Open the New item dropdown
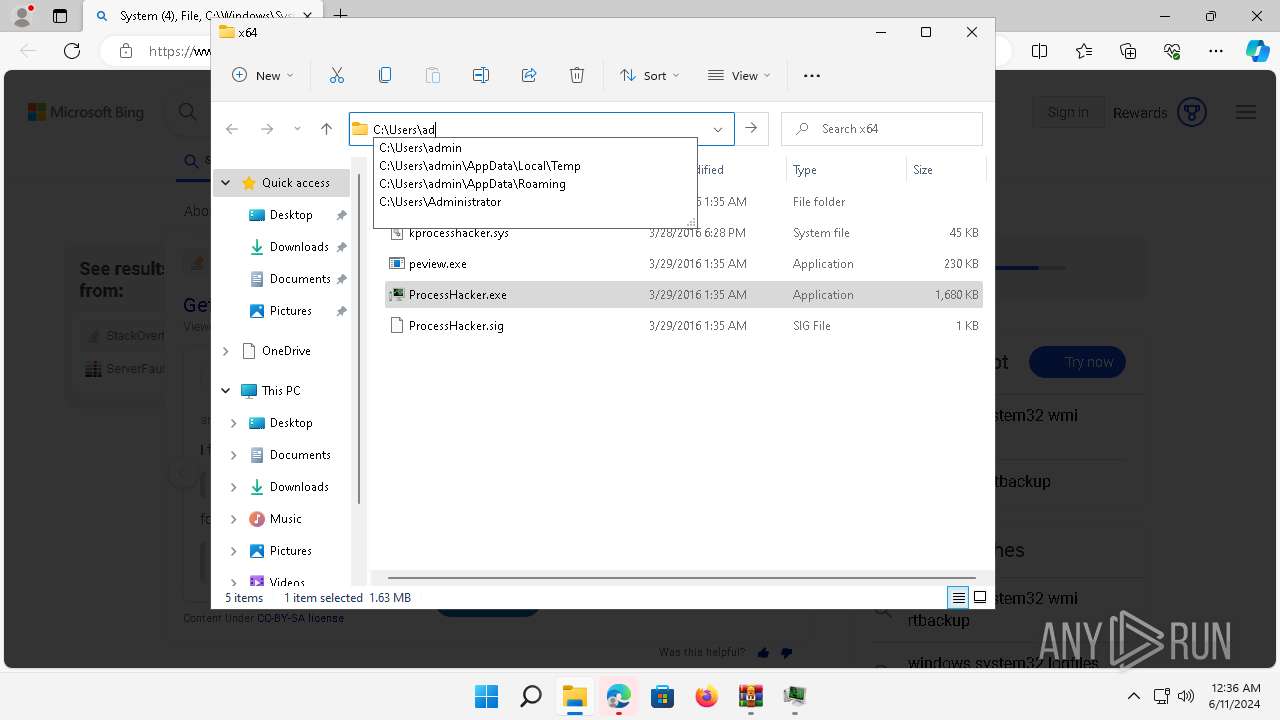 click(x=263, y=75)
